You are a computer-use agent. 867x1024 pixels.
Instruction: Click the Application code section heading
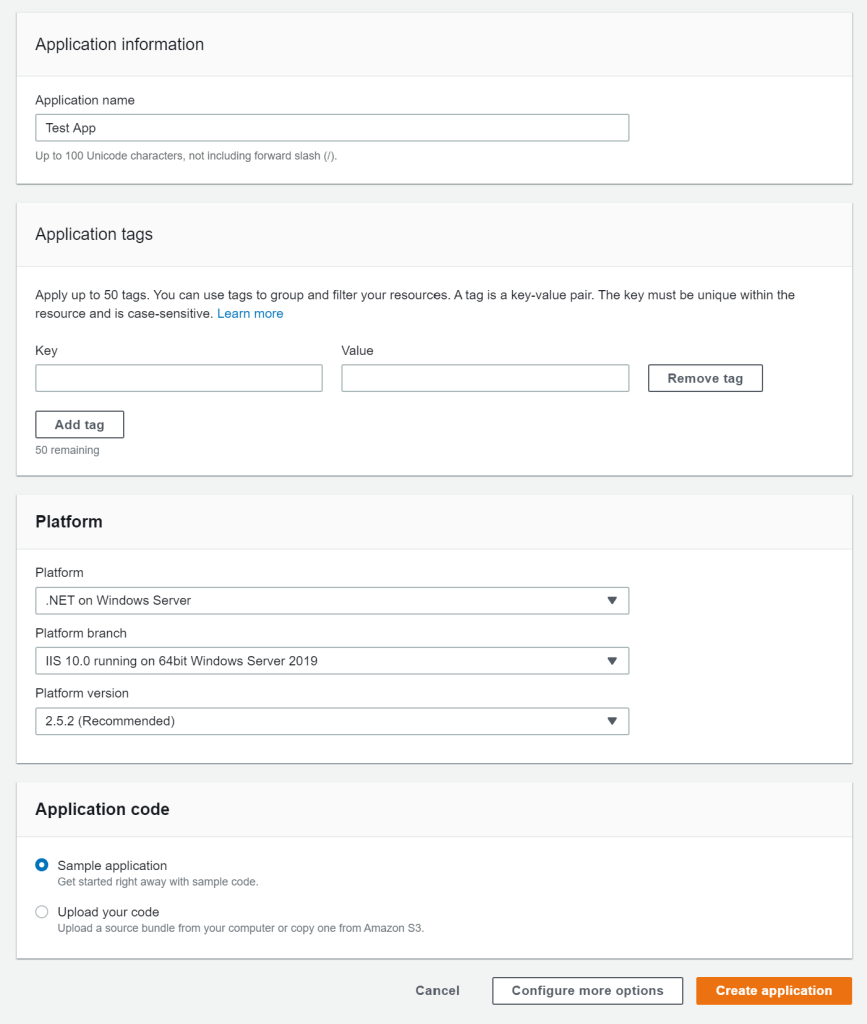[102, 809]
